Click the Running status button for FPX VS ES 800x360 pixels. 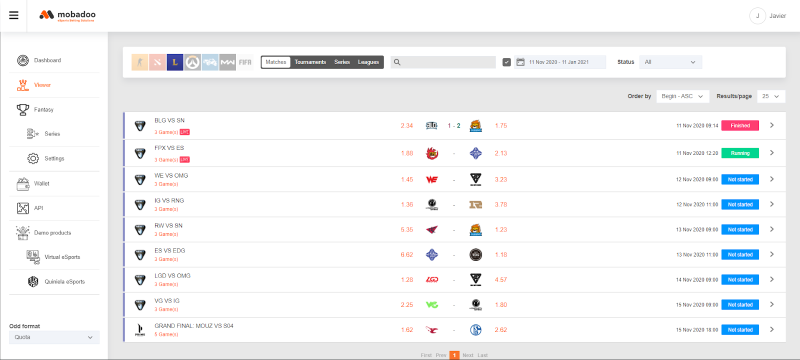(x=740, y=153)
